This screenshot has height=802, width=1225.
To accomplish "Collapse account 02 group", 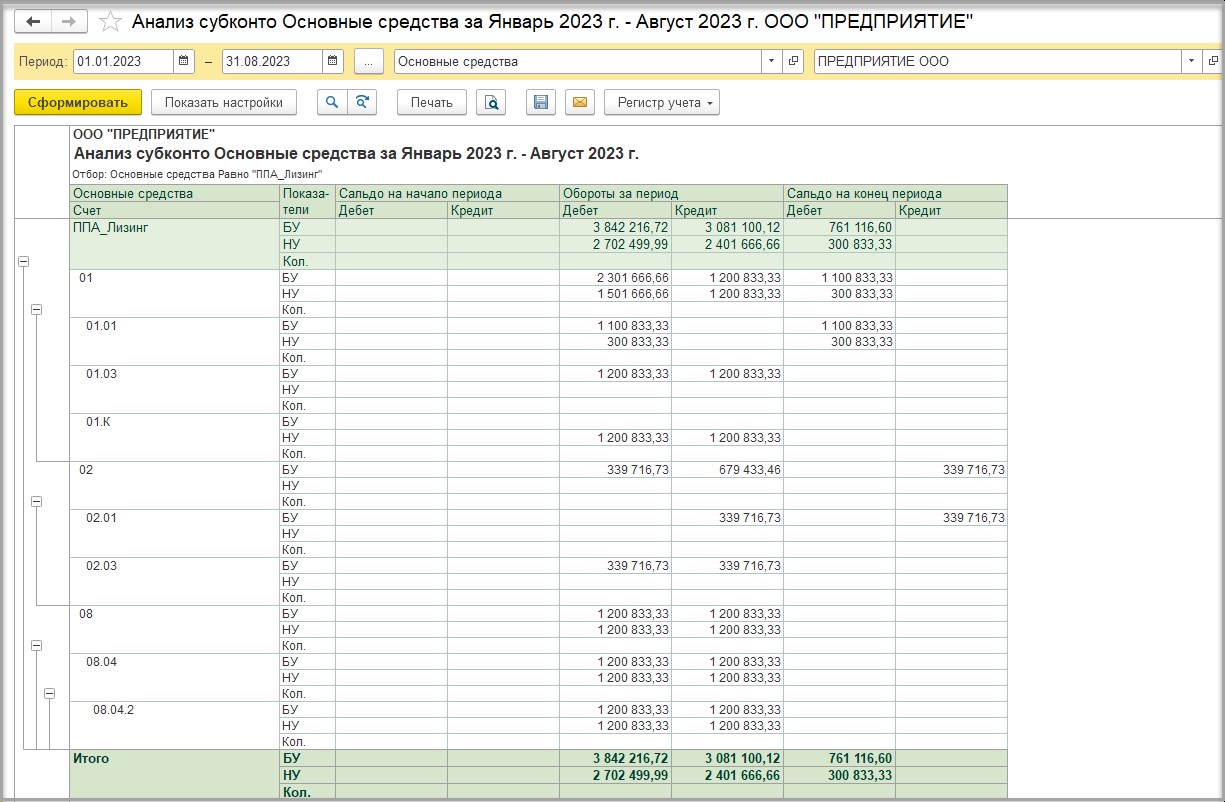I will tap(37, 501).
